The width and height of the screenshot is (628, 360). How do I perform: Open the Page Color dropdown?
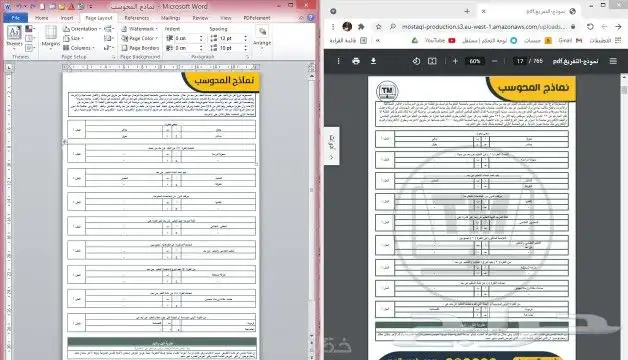140,38
